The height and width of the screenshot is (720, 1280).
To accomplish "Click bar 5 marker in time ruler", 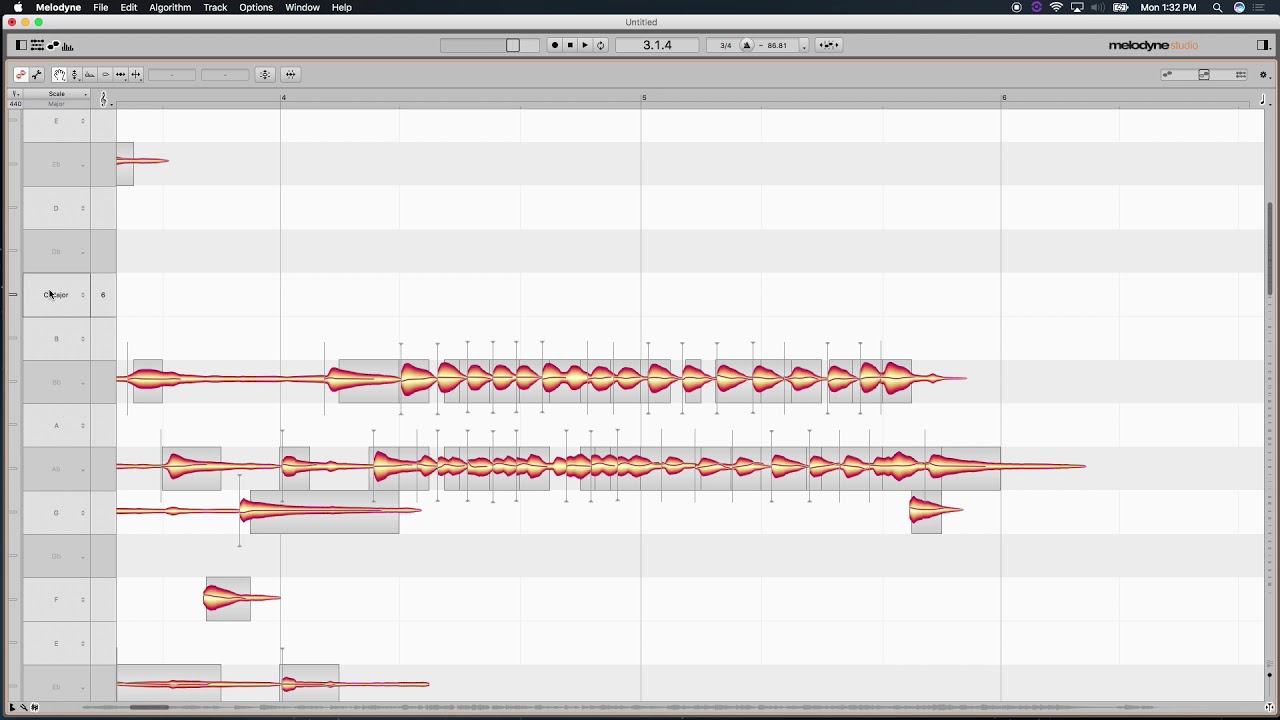I will 644,98.
